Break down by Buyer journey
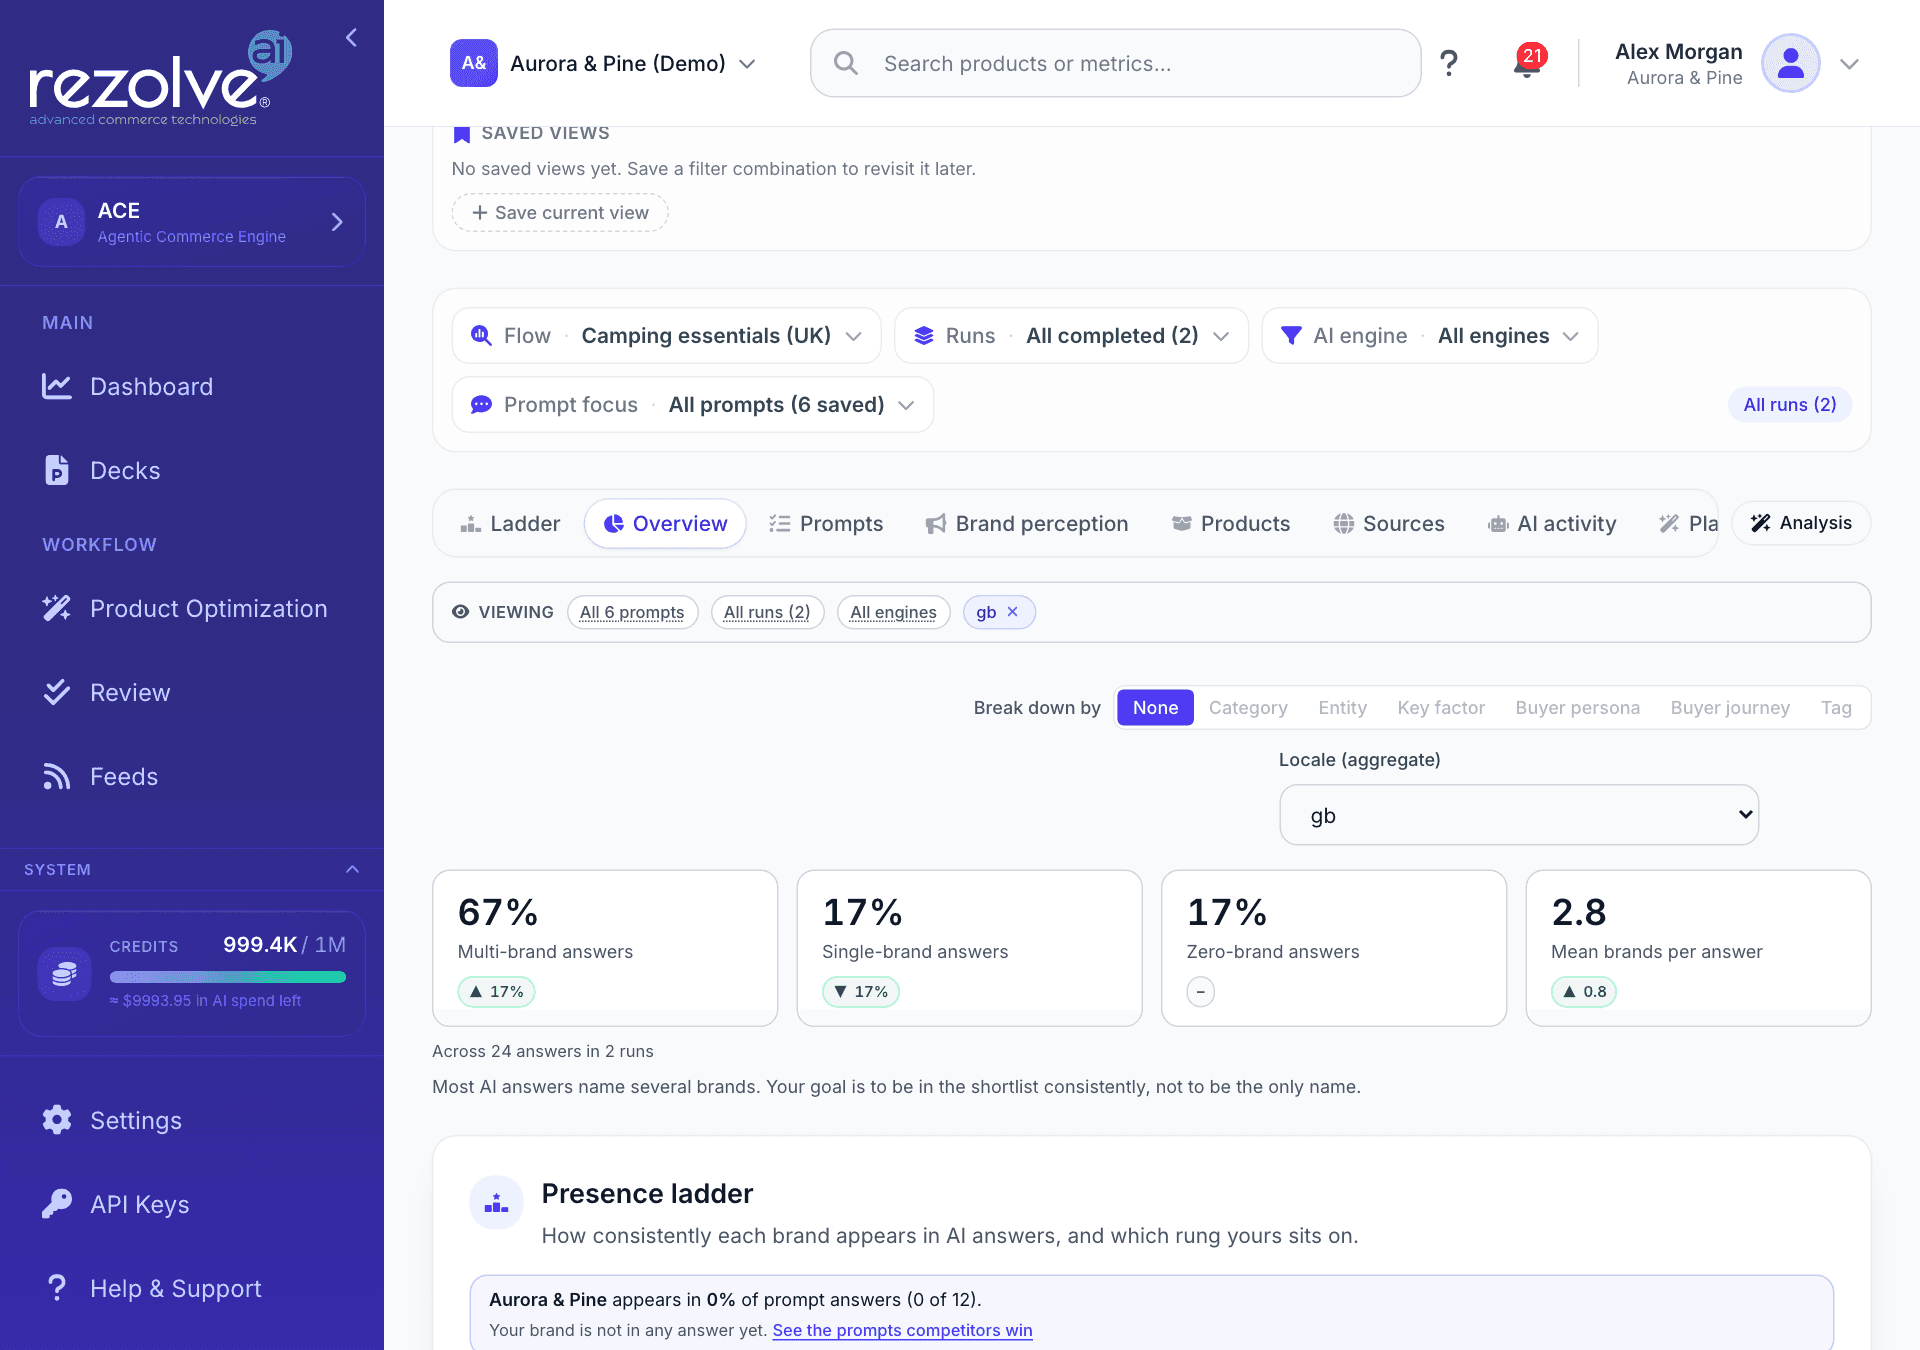The image size is (1920, 1350). [x=1730, y=708]
